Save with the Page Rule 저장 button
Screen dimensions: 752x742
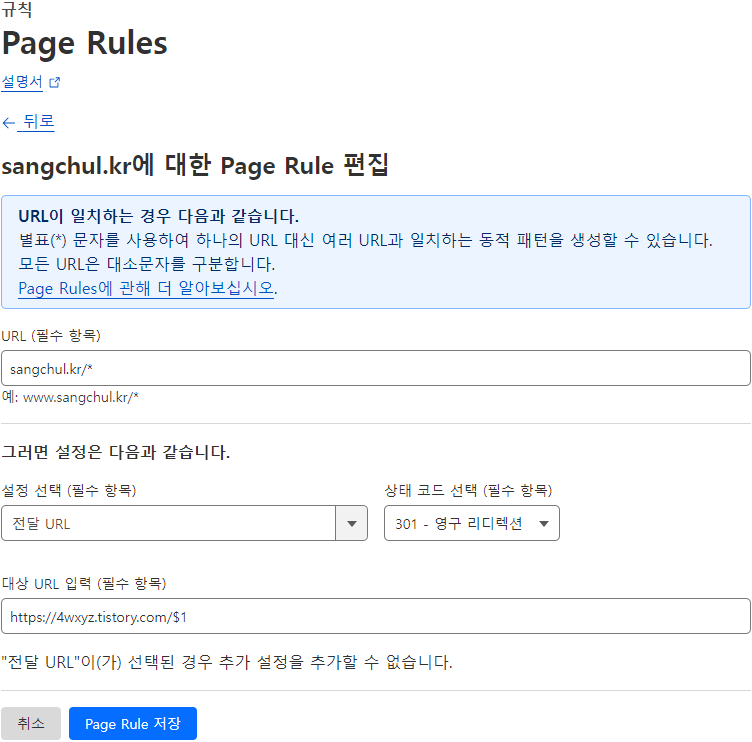[x=133, y=723]
